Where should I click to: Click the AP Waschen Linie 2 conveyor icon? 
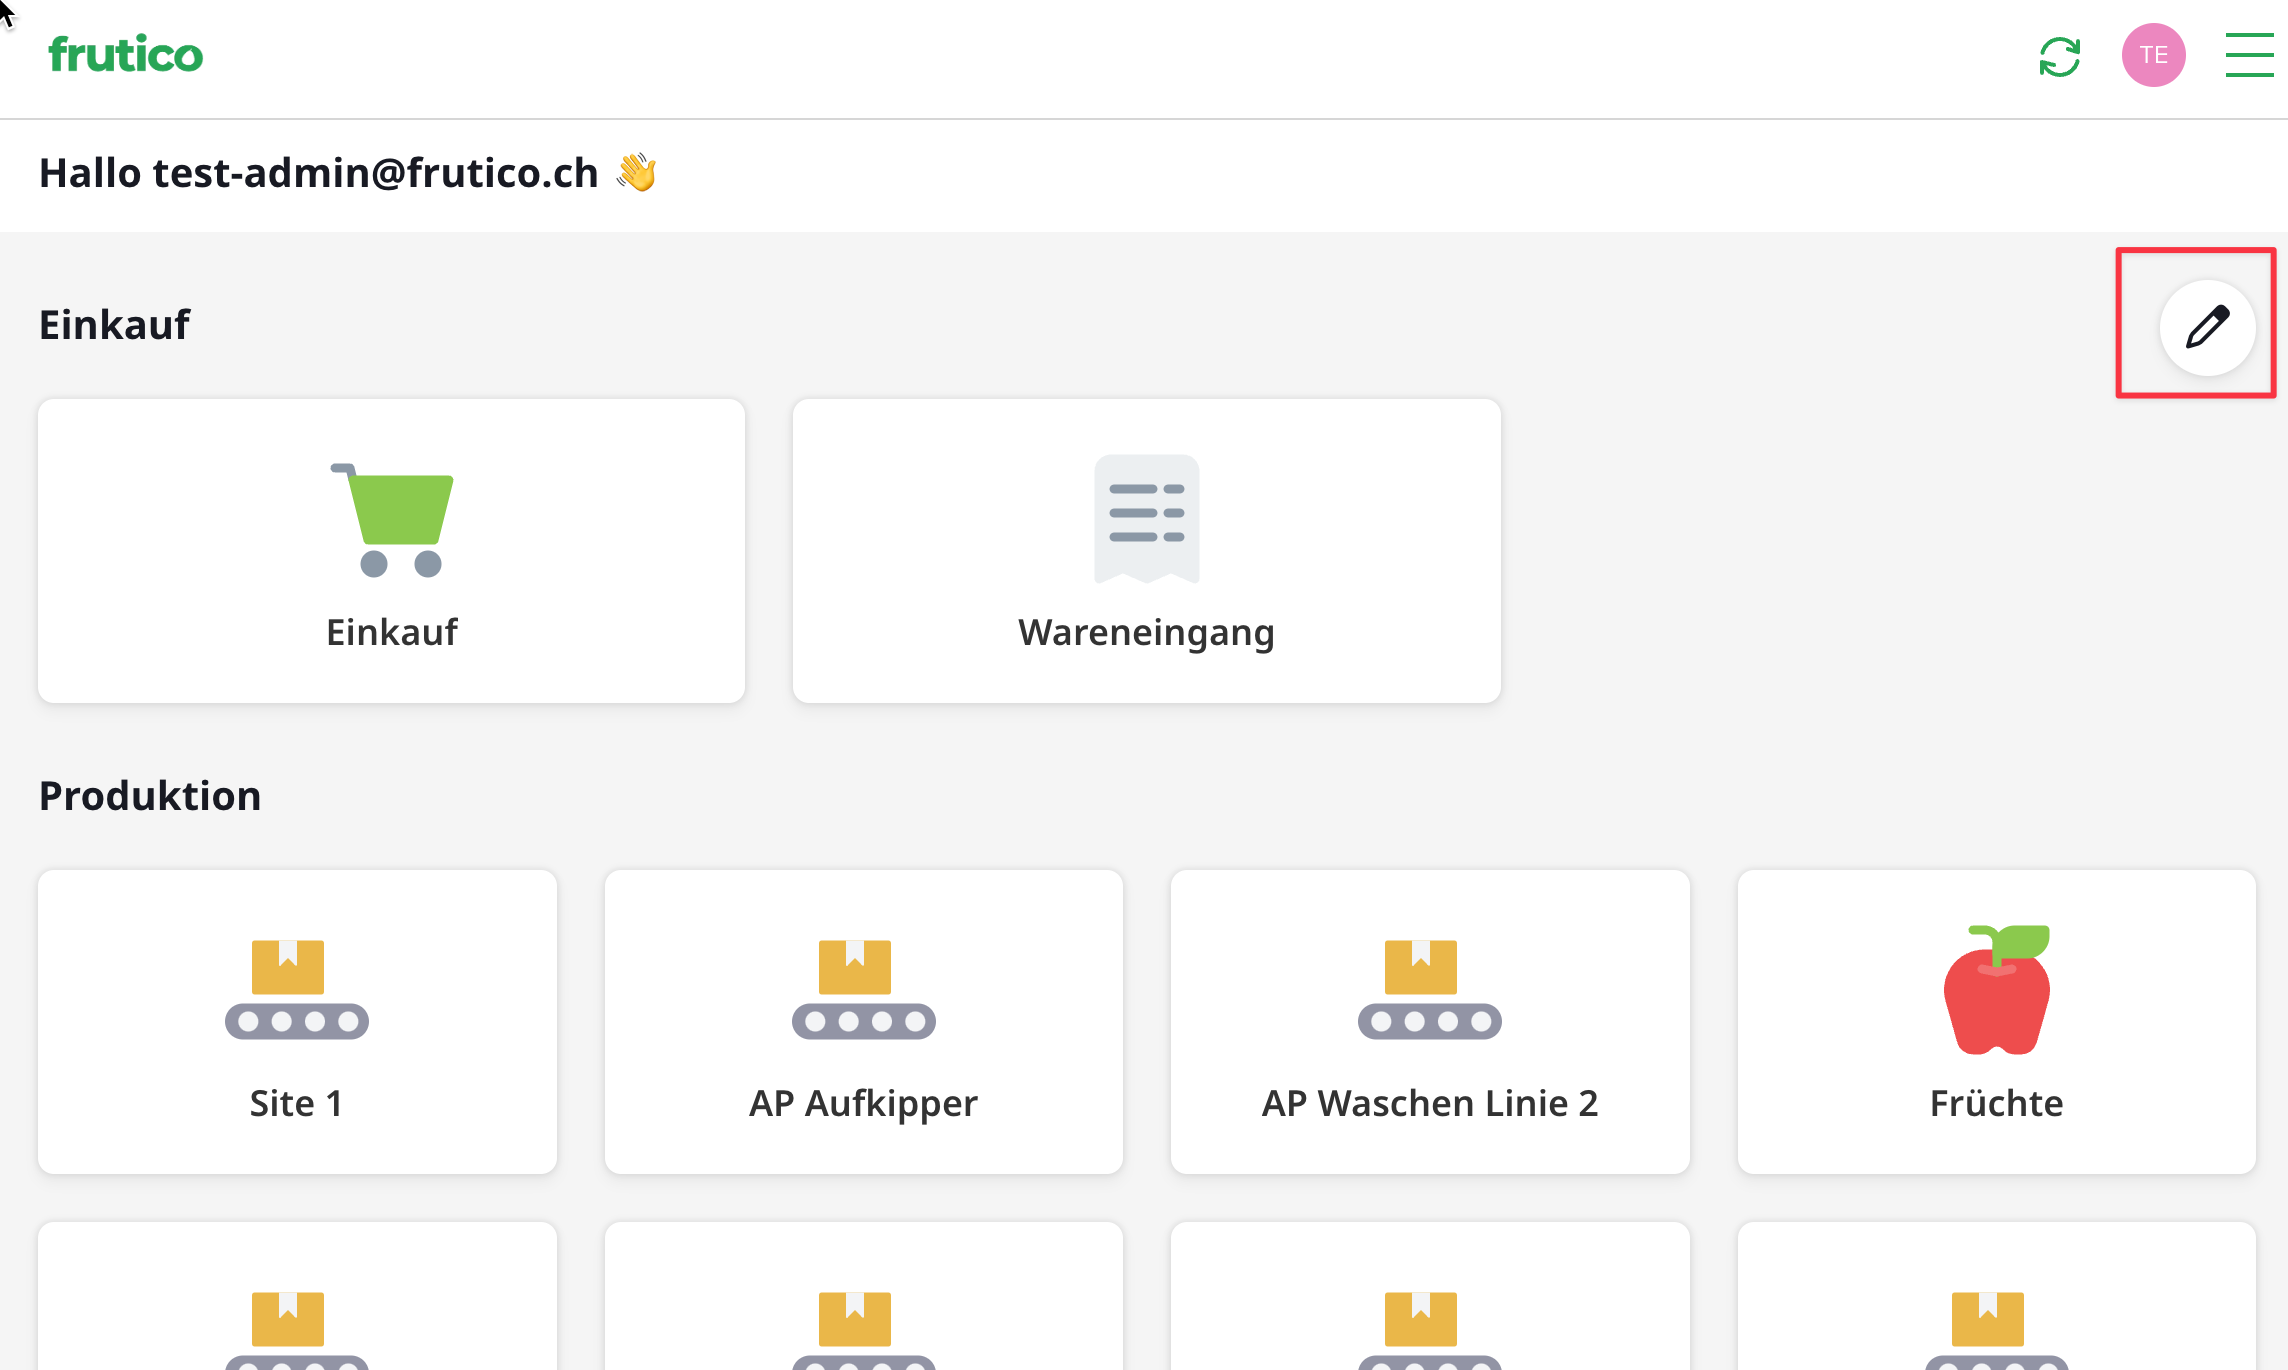1429,990
